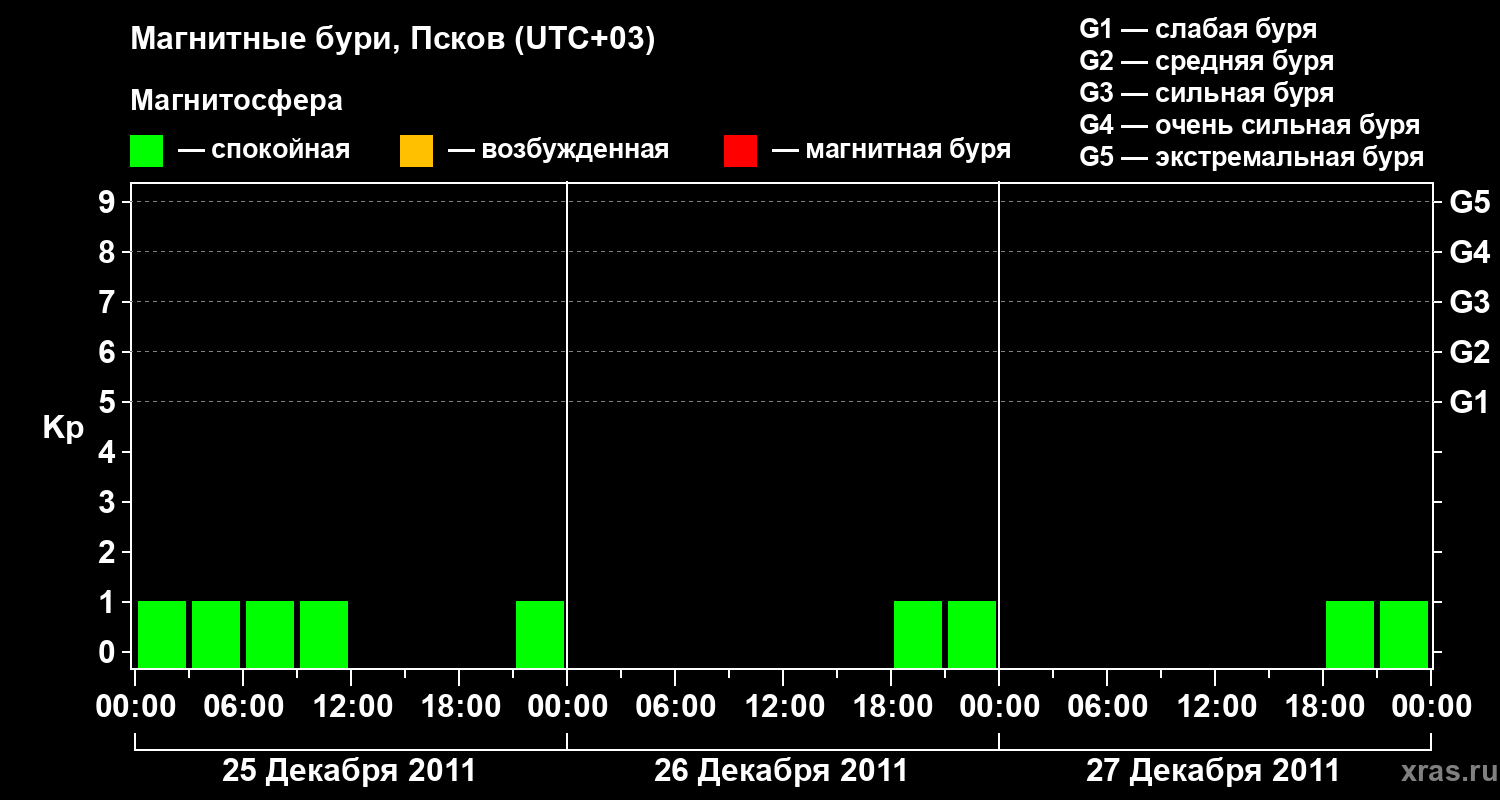This screenshot has height=800, width=1500.
Task: Click the 'G2 — средняя буря' legend line
Action: pos(1207,61)
